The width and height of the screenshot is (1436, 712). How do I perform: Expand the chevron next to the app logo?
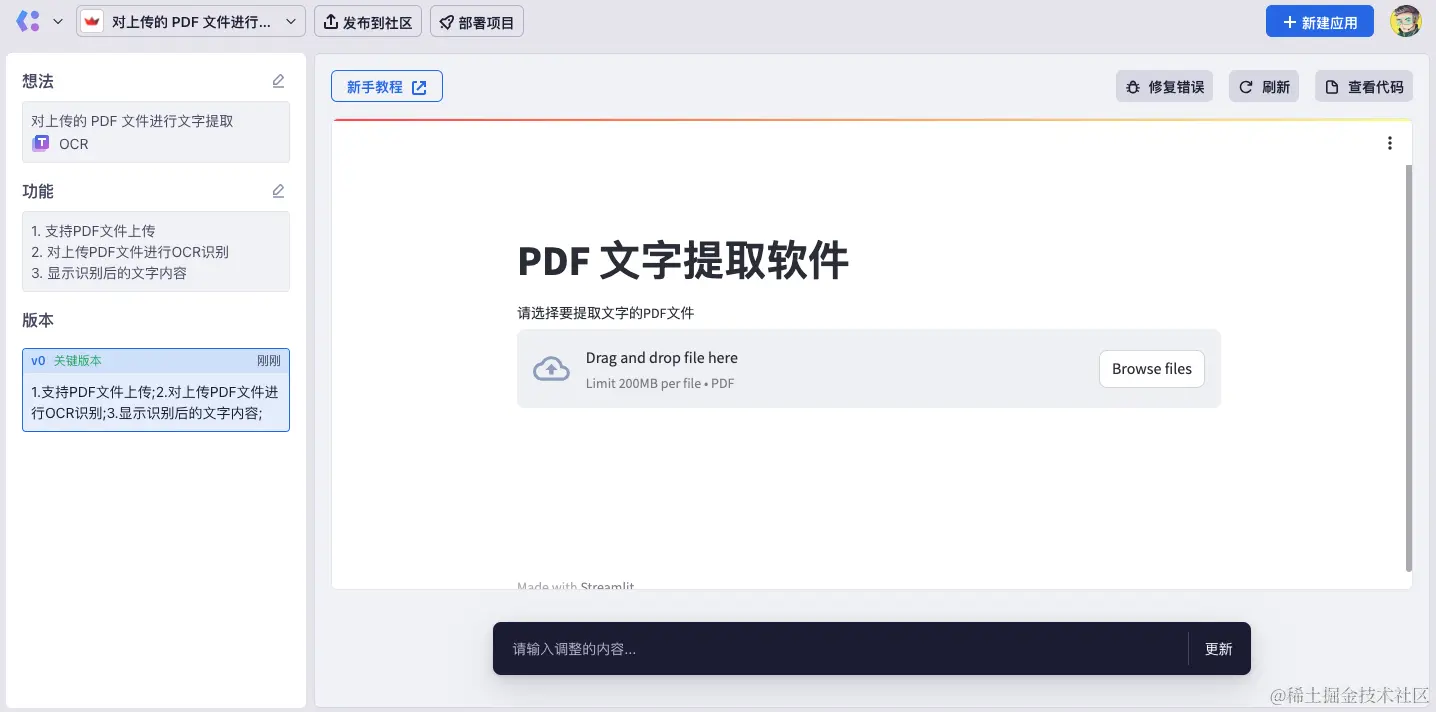[x=57, y=21]
